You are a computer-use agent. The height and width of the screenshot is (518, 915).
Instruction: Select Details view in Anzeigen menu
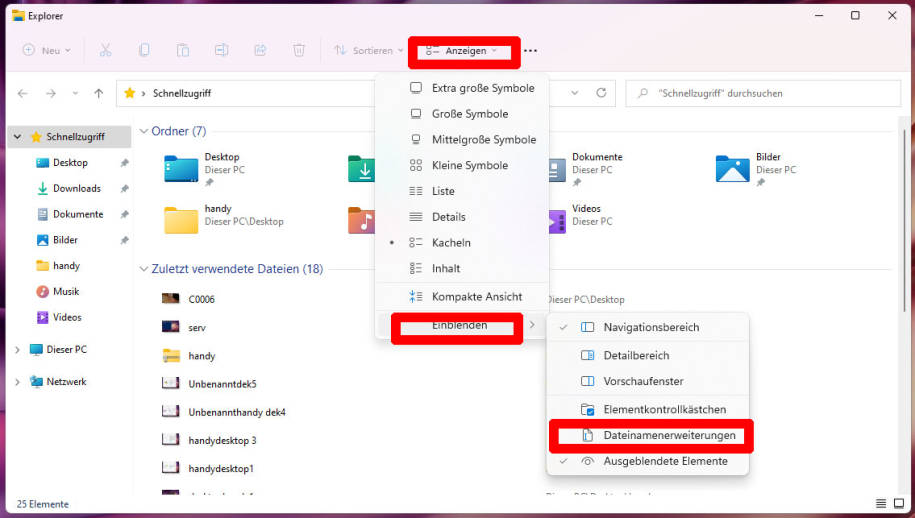coord(448,217)
